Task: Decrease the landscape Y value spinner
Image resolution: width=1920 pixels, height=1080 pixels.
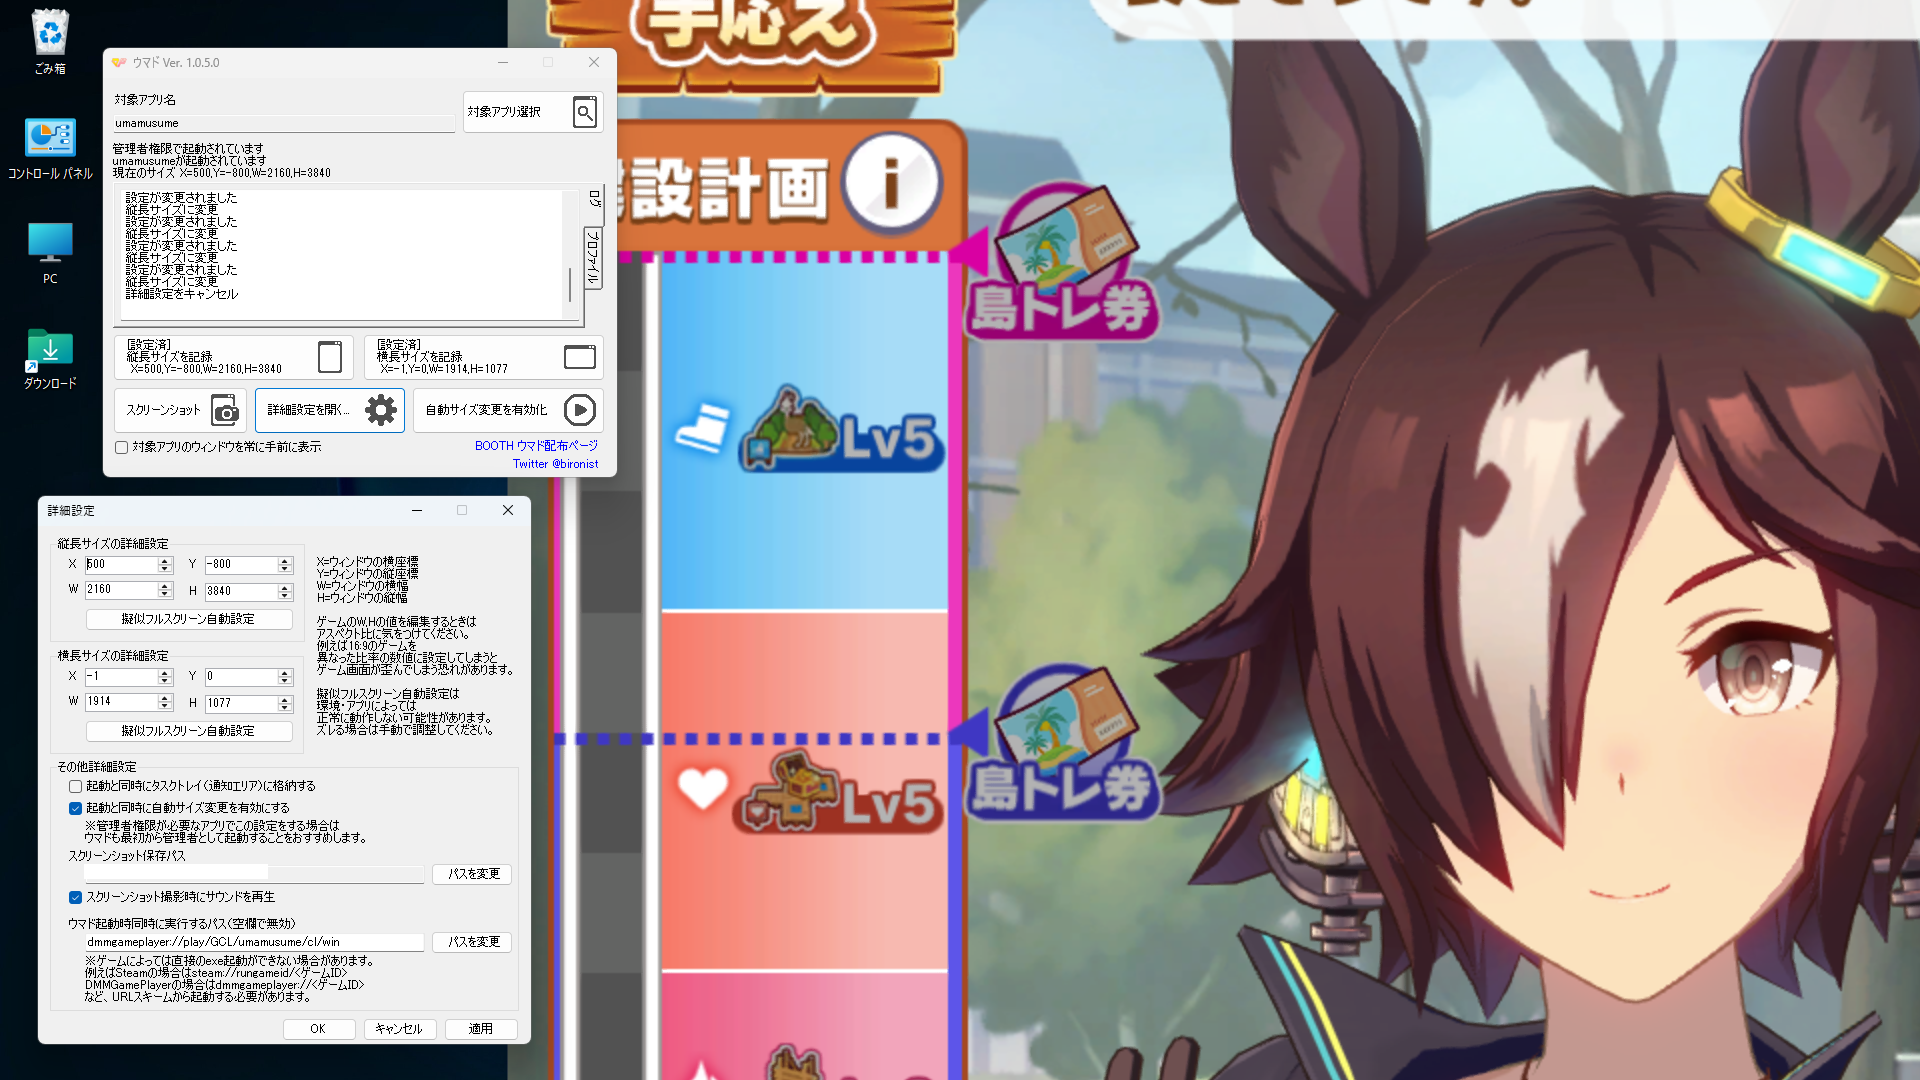Action: (285, 681)
